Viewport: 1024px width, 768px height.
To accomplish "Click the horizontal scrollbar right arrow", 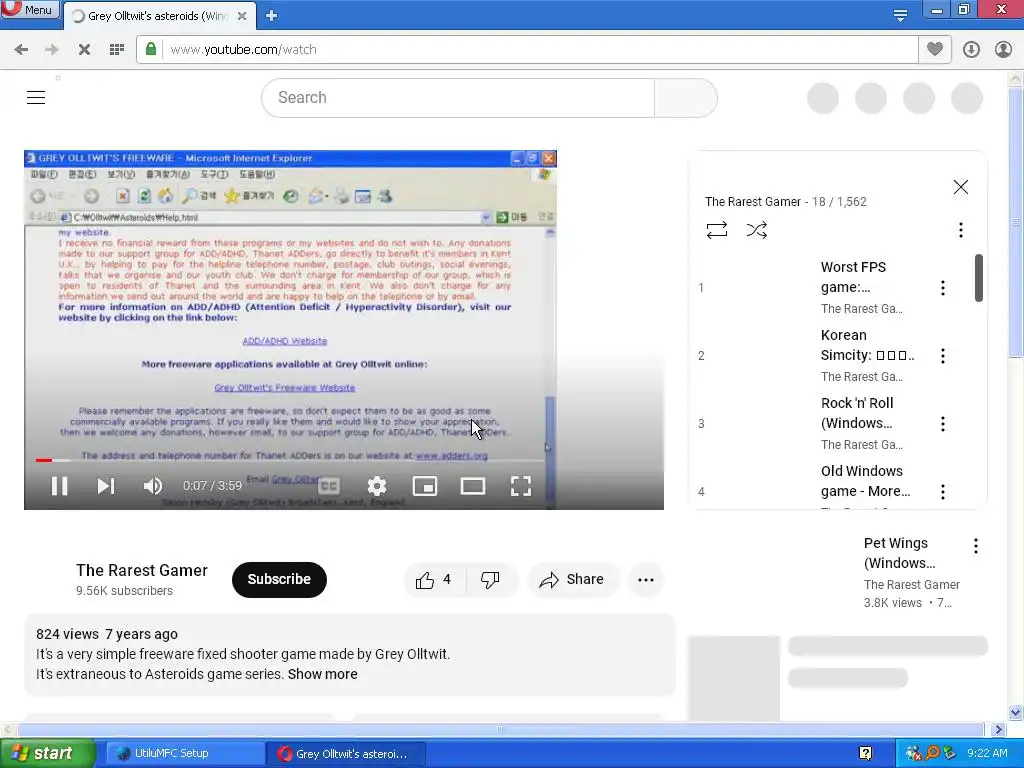I will coord(999,729).
